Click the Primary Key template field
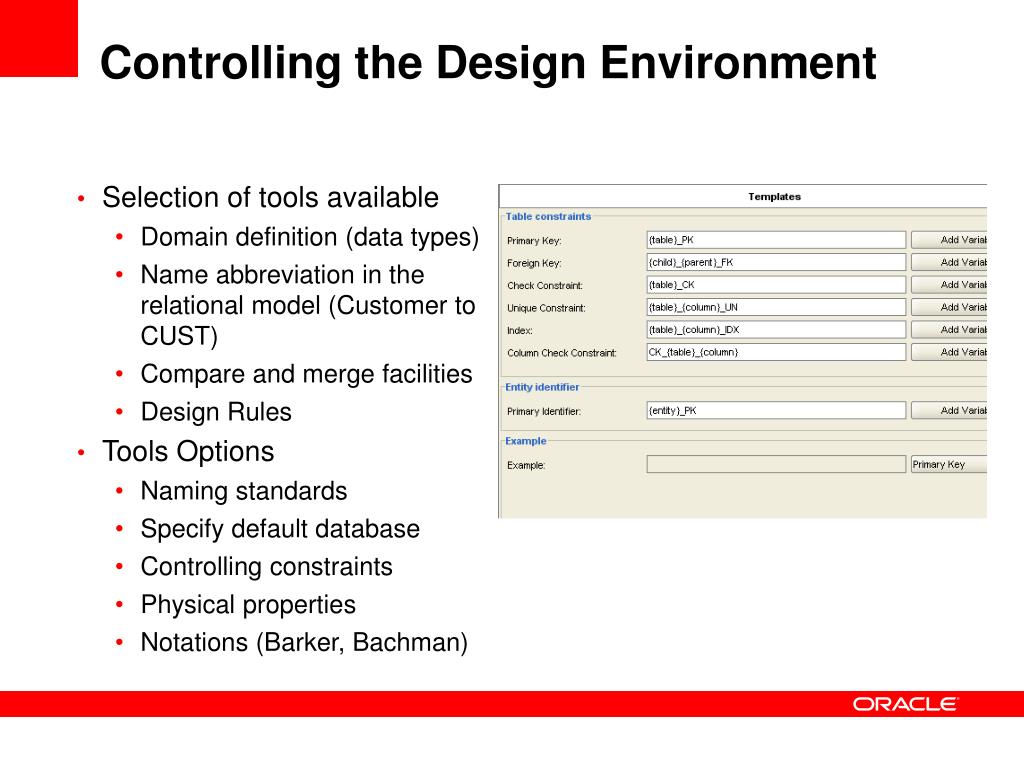Image resolution: width=1024 pixels, height=768 pixels. [776, 240]
